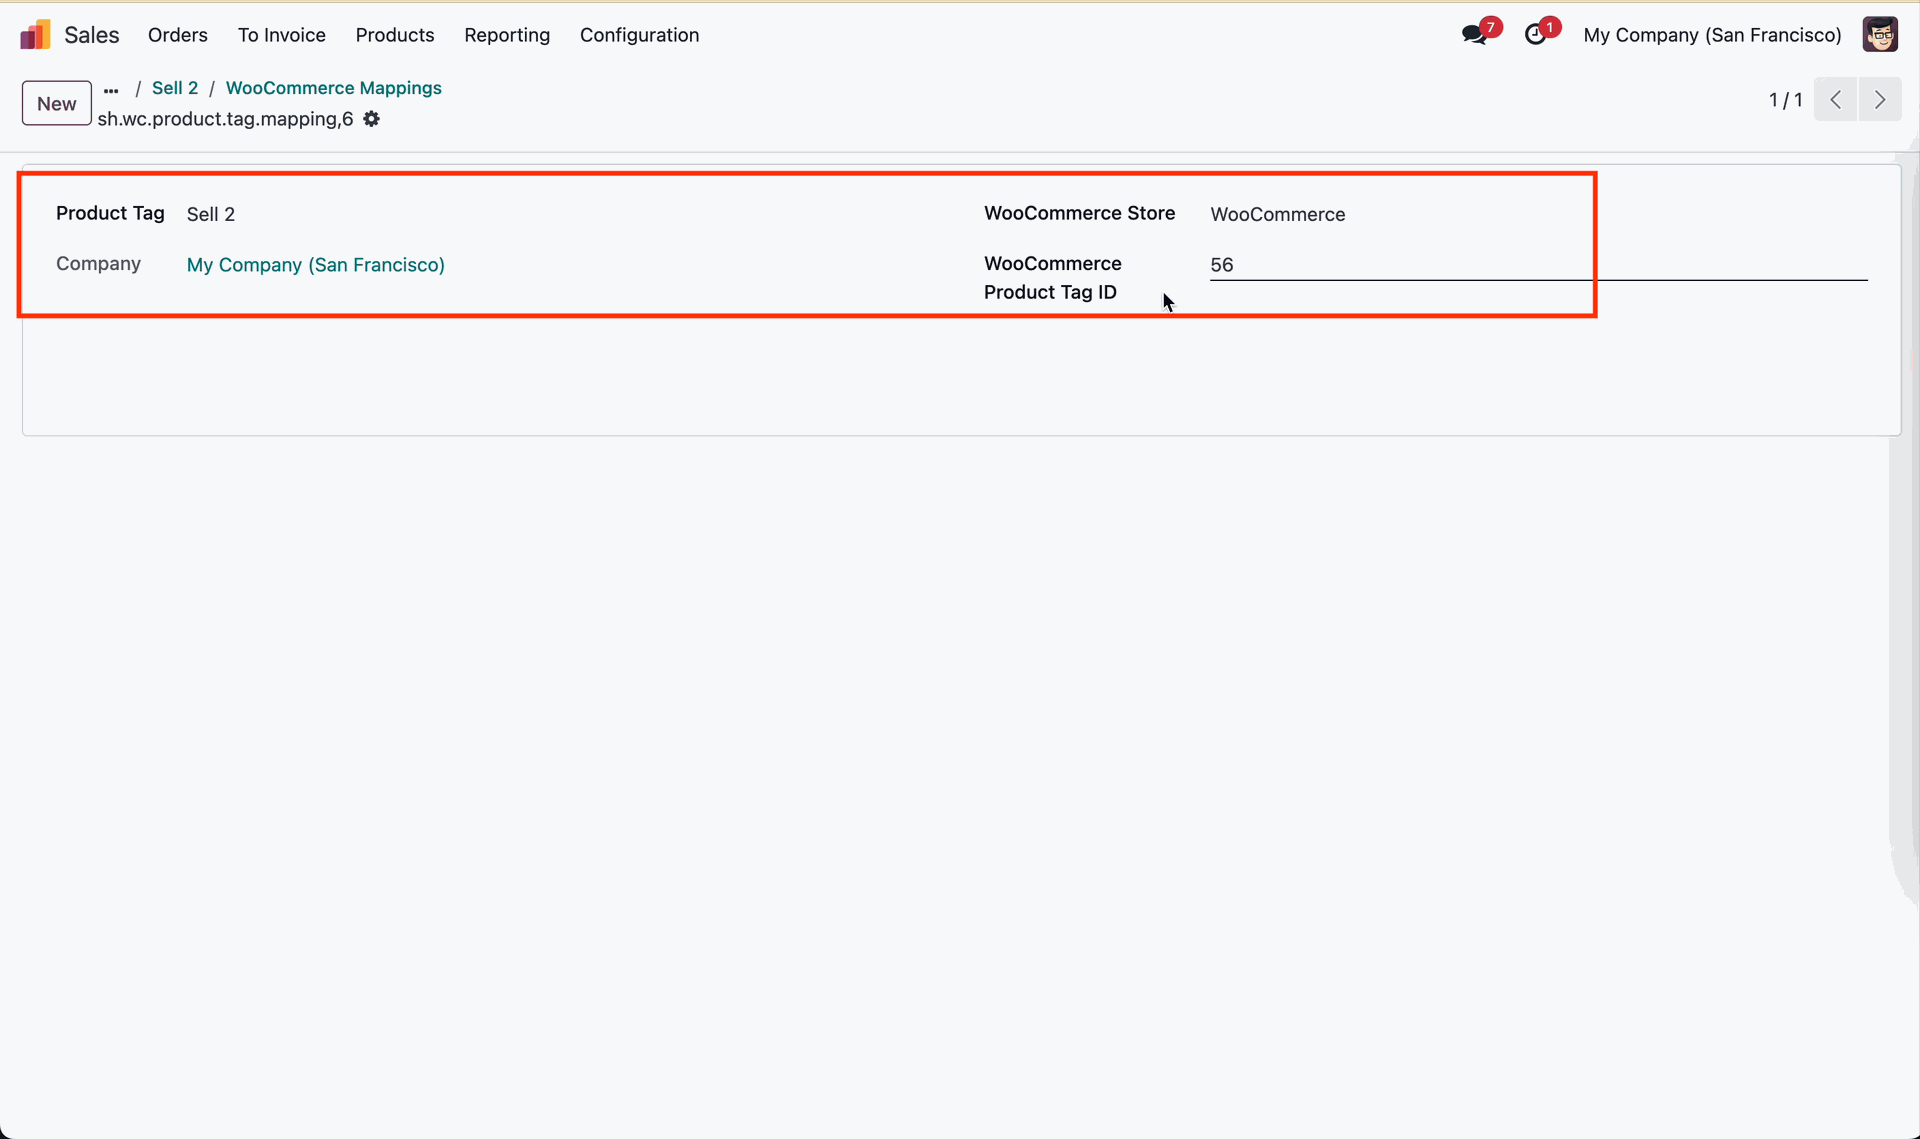The height and width of the screenshot is (1139, 1920).
Task: Open the To Invoice menu
Action: [282, 35]
